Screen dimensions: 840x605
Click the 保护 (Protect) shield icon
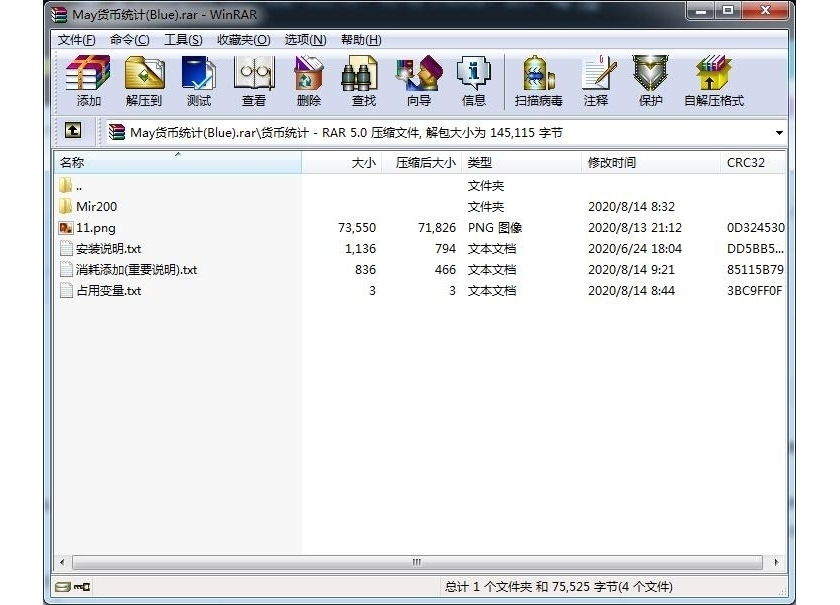tap(651, 80)
